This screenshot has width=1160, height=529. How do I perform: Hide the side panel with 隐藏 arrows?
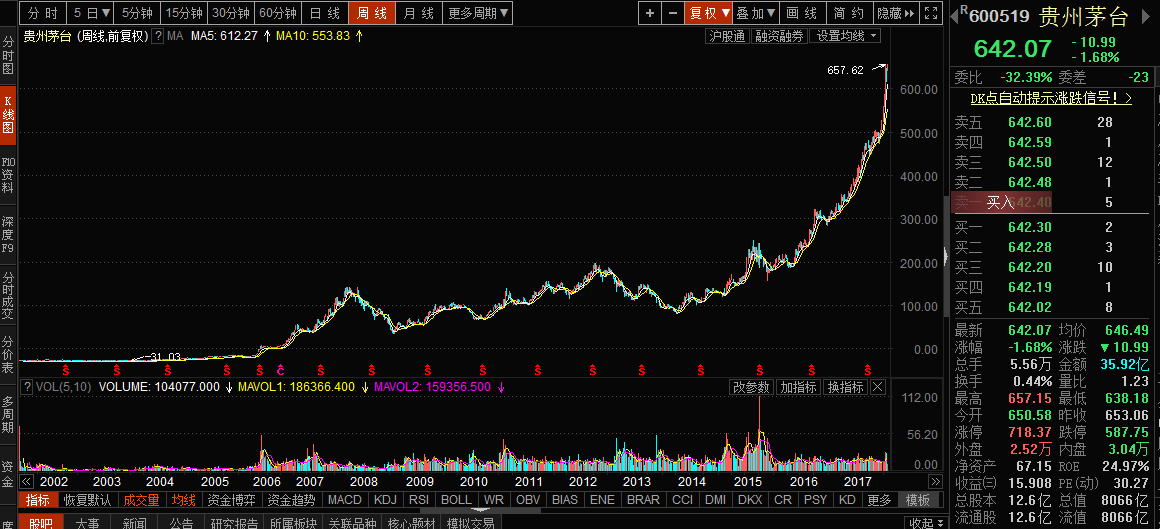pyautogui.click(x=896, y=13)
